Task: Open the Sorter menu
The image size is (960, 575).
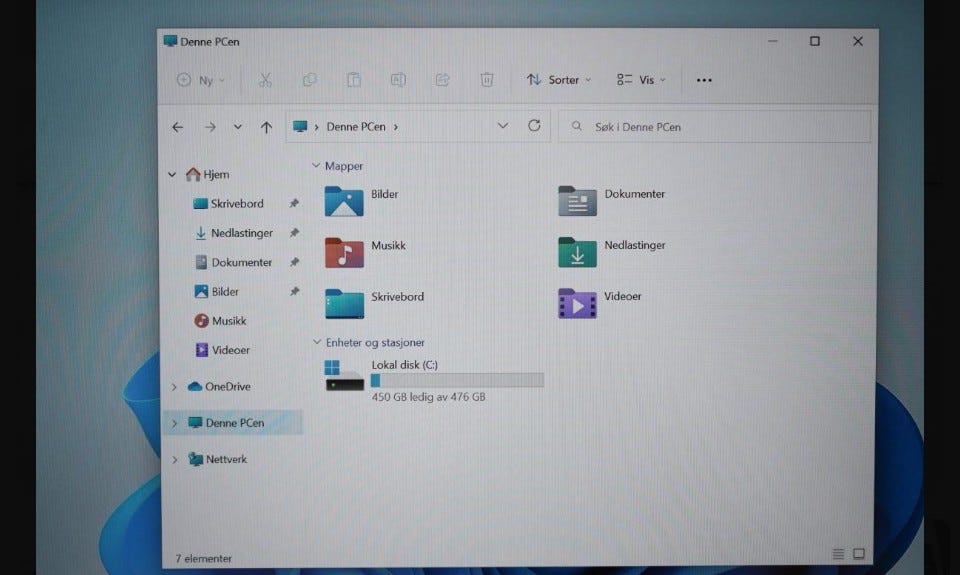Action: [x=559, y=80]
